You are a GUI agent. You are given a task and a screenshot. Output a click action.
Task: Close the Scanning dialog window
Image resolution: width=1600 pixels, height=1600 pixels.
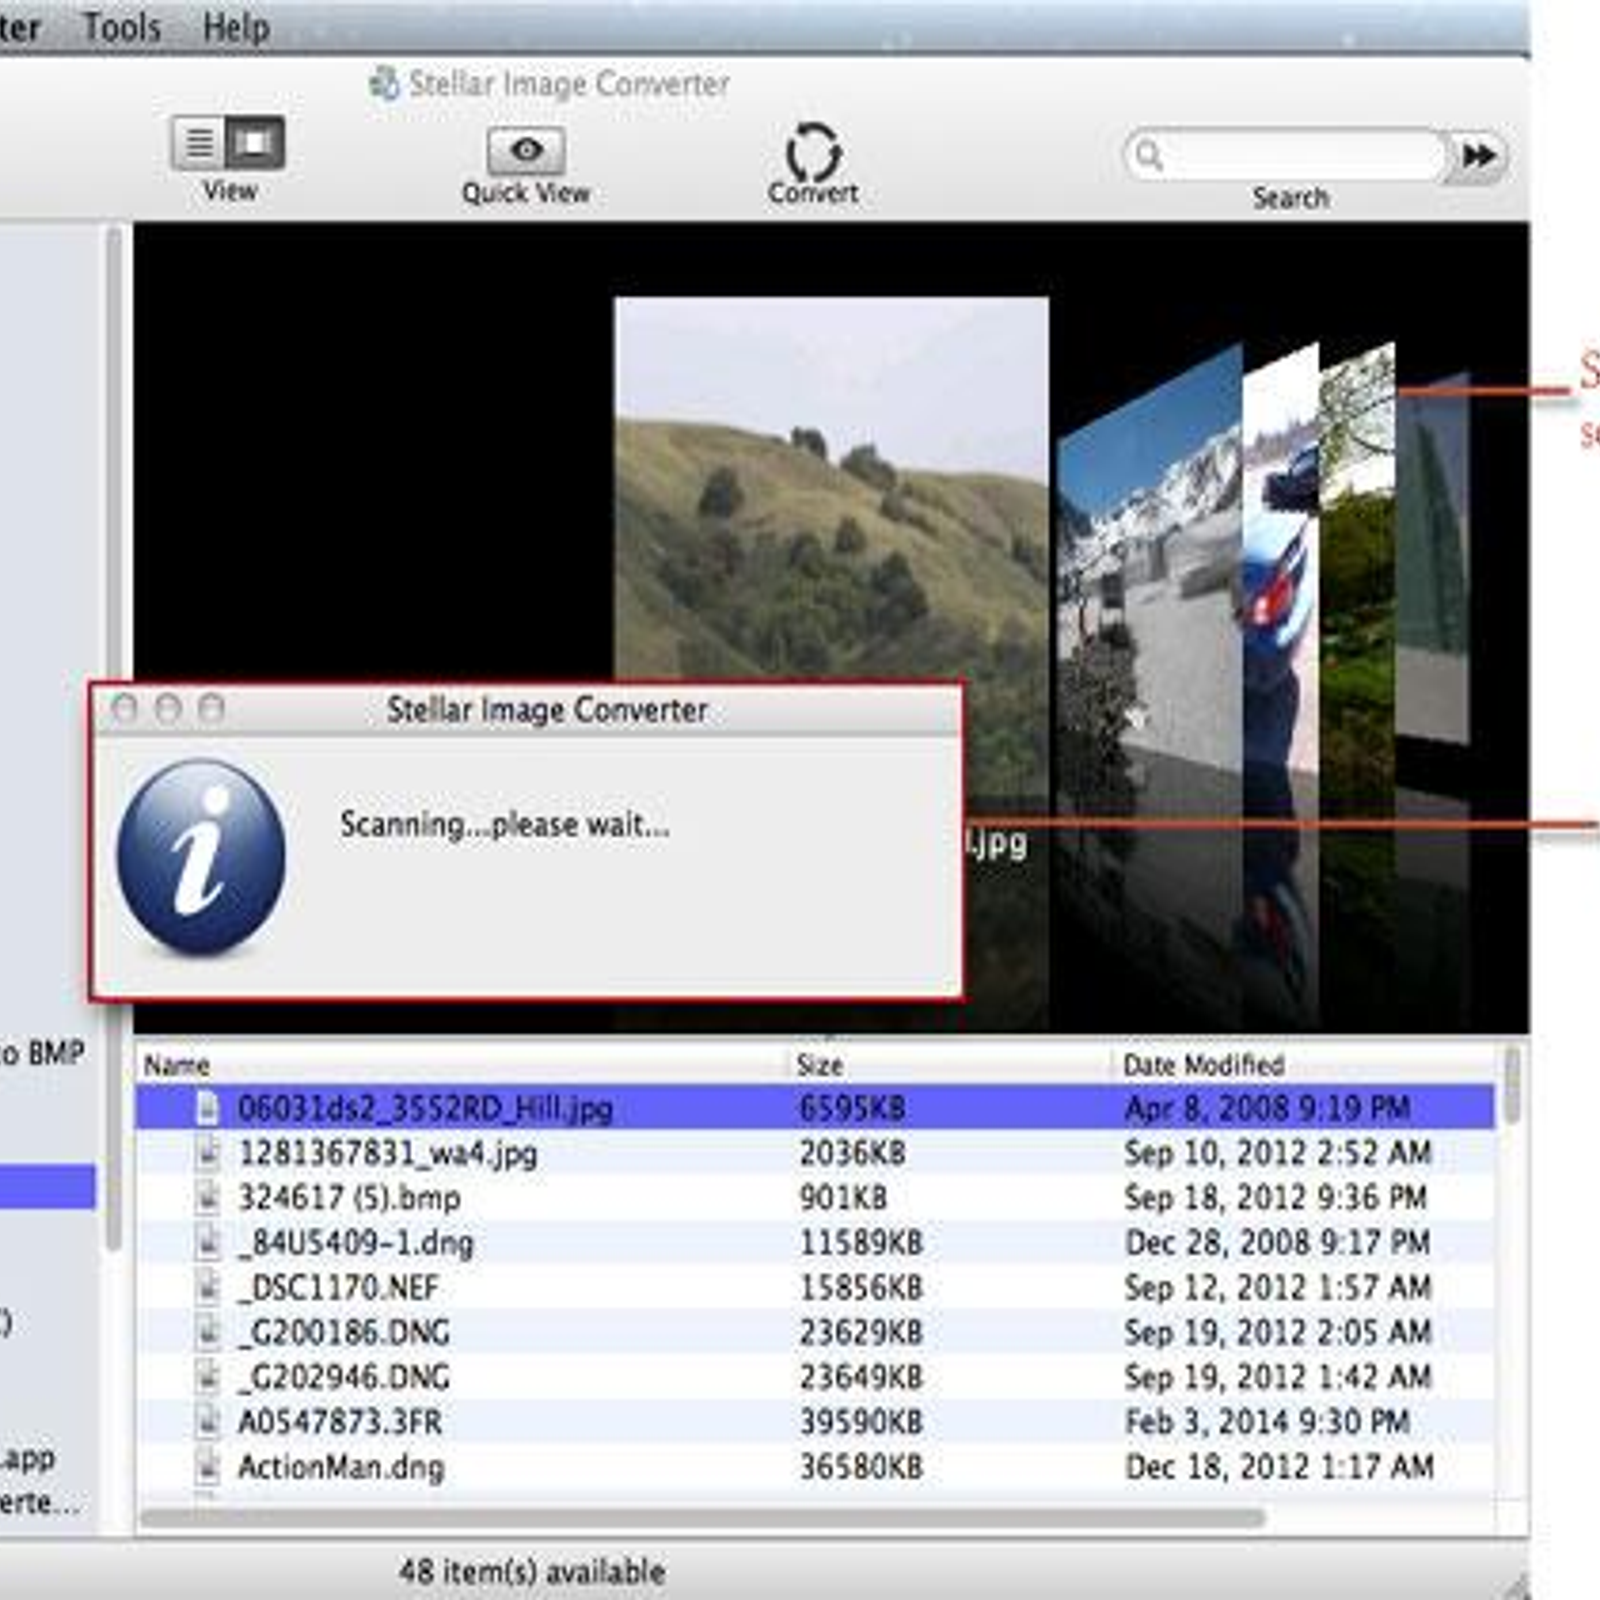pyautogui.click(x=125, y=709)
